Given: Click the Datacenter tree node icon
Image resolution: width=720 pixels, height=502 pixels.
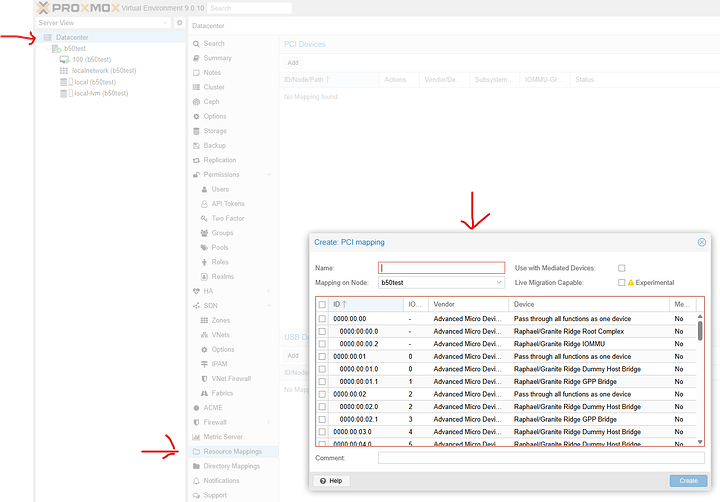Looking at the screenshot, I should pyautogui.click(x=47, y=37).
